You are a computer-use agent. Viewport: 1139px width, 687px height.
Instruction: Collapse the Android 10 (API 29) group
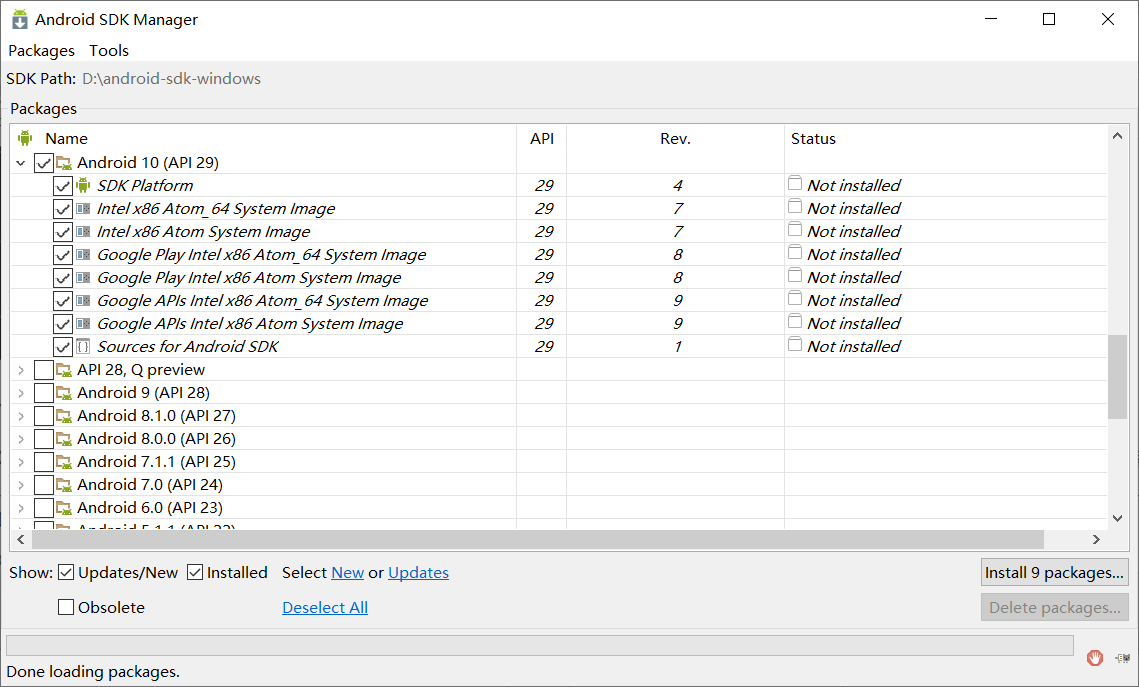tap(21, 162)
